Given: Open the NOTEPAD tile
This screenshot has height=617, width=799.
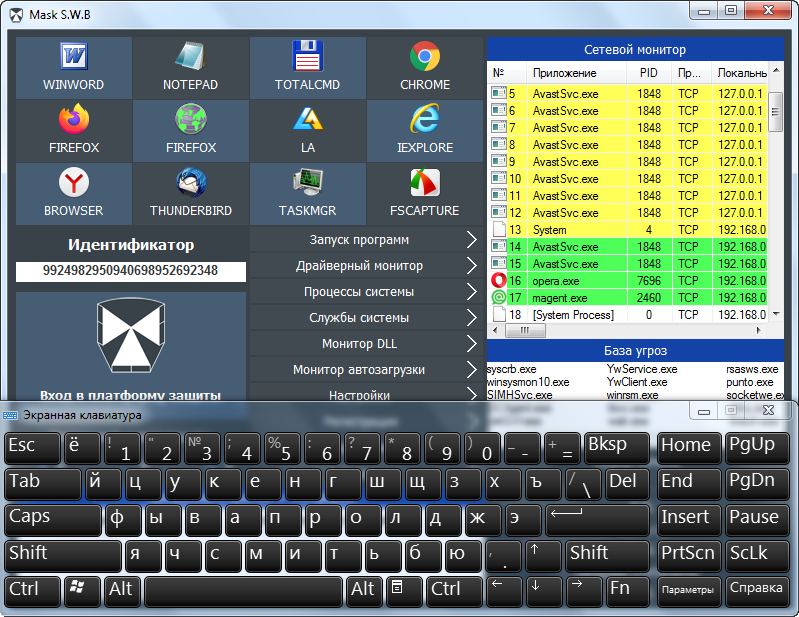Looking at the screenshot, I should click(x=190, y=67).
